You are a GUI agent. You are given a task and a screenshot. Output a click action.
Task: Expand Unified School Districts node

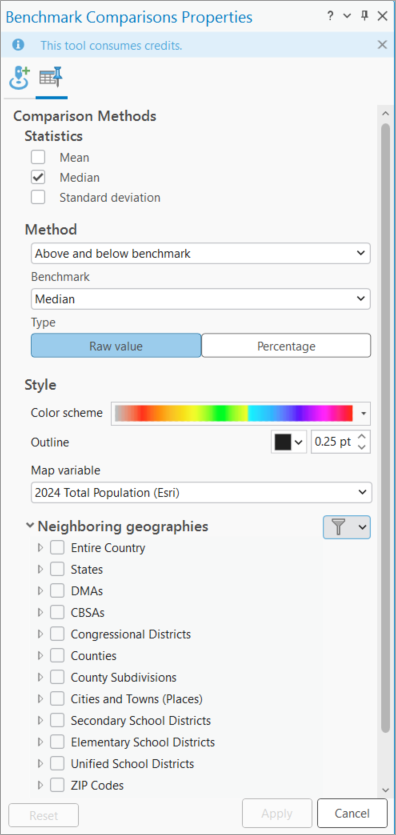click(40, 764)
